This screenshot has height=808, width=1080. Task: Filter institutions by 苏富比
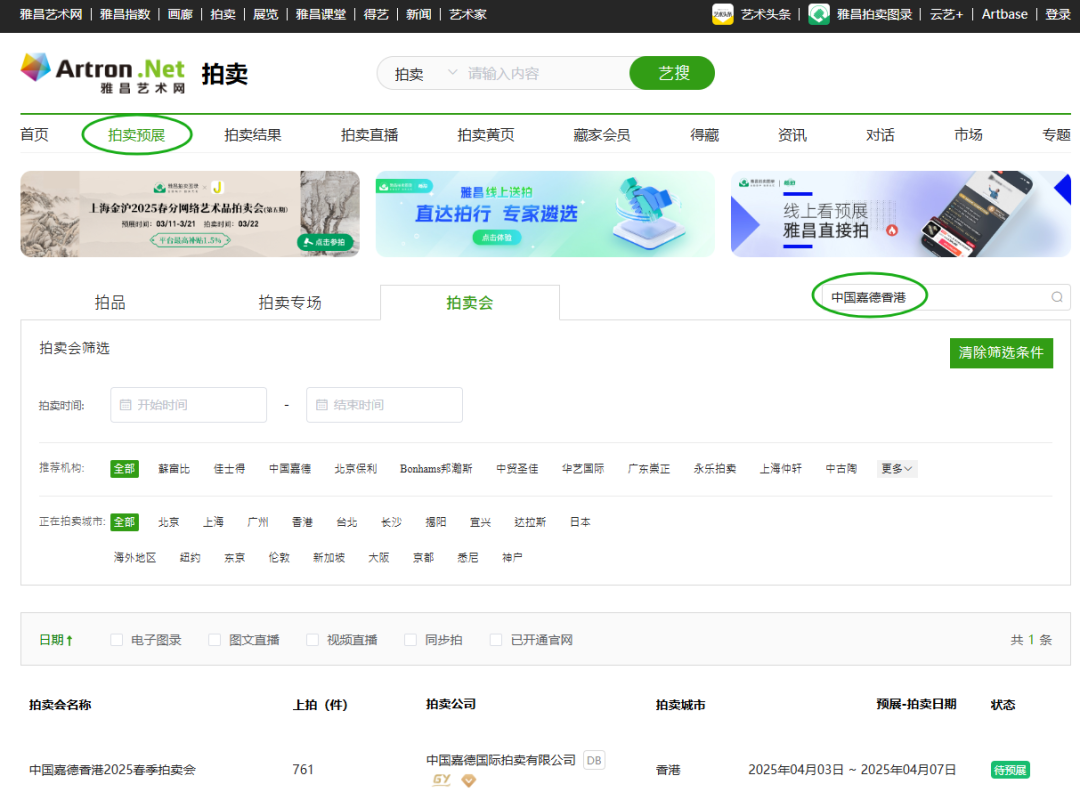pyautogui.click(x=174, y=468)
